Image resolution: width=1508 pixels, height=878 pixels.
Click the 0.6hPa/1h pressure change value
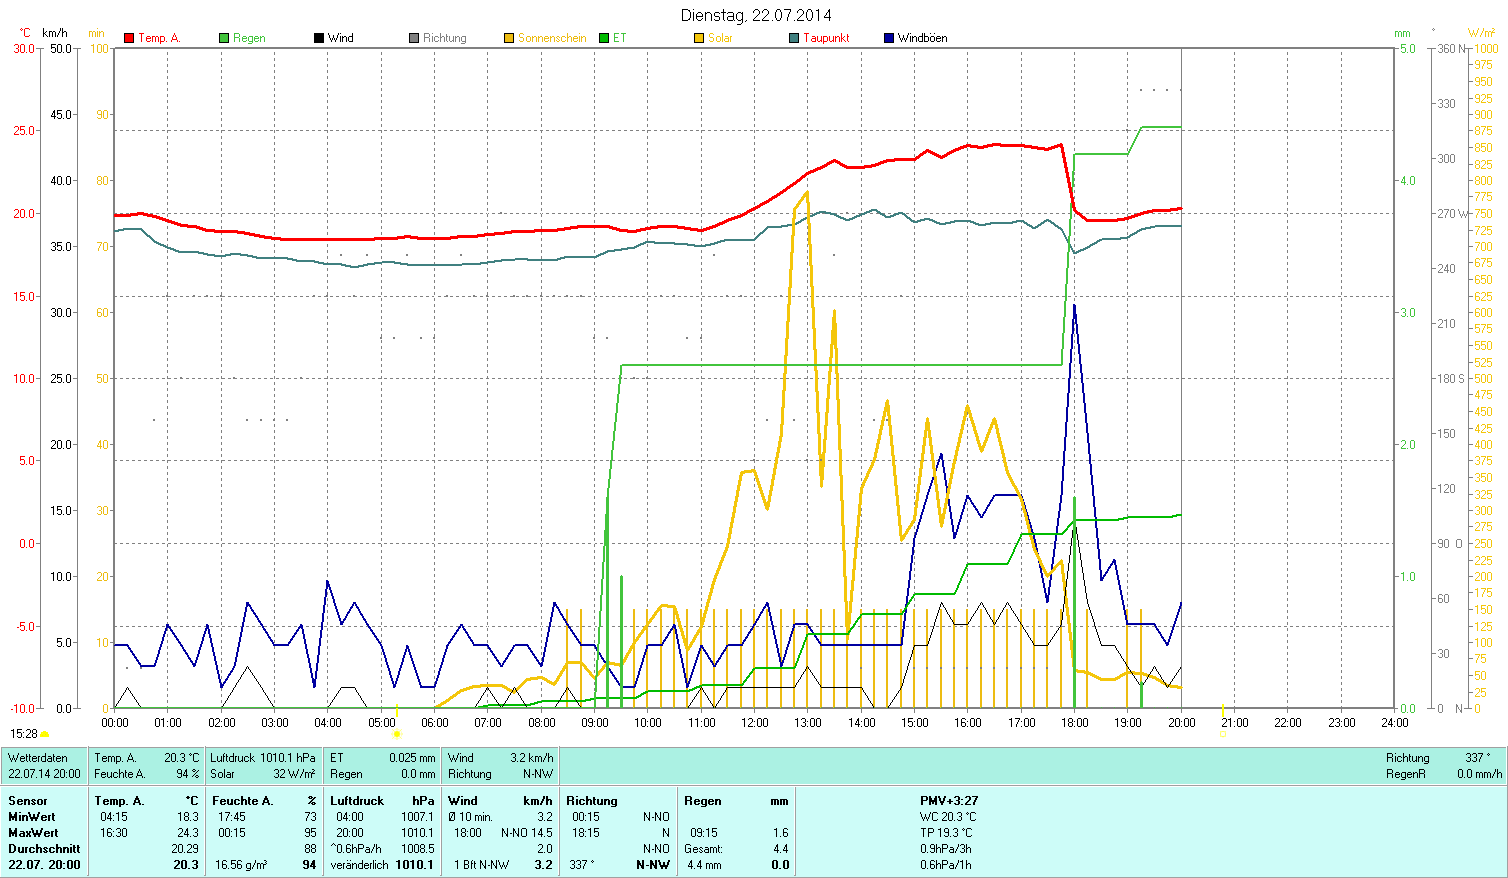pos(946,865)
